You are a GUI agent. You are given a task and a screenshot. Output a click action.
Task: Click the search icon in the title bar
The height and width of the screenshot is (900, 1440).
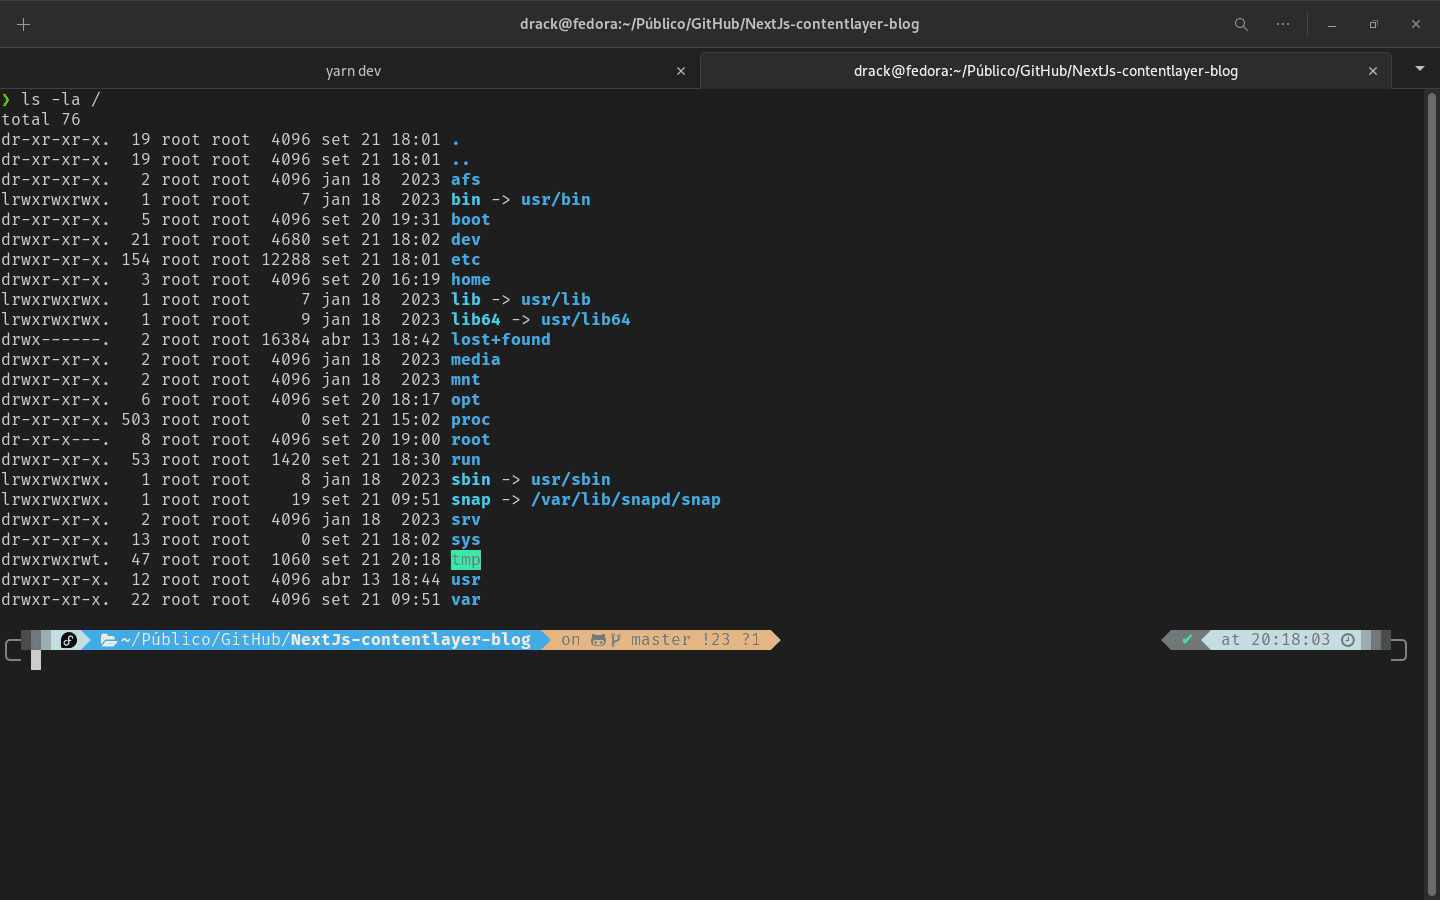pyautogui.click(x=1241, y=24)
